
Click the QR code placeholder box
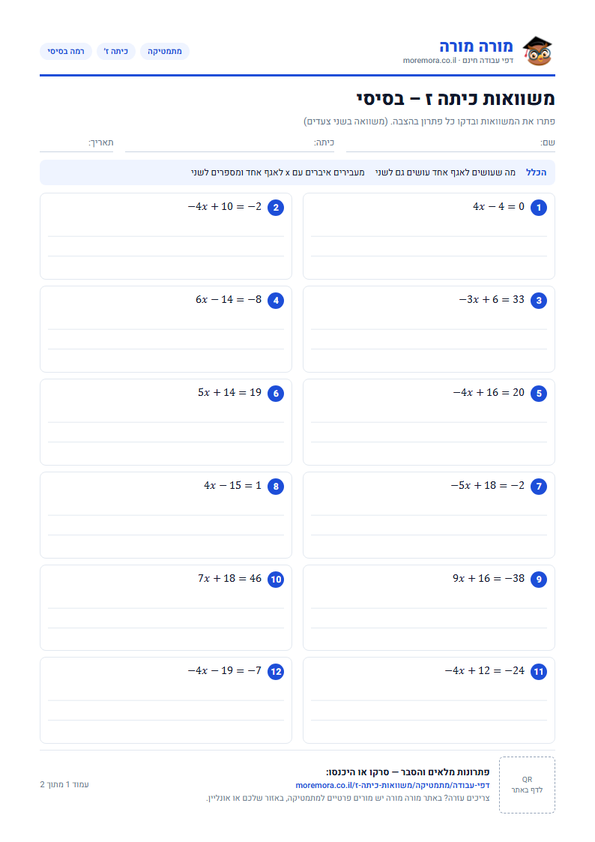tap(527, 785)
